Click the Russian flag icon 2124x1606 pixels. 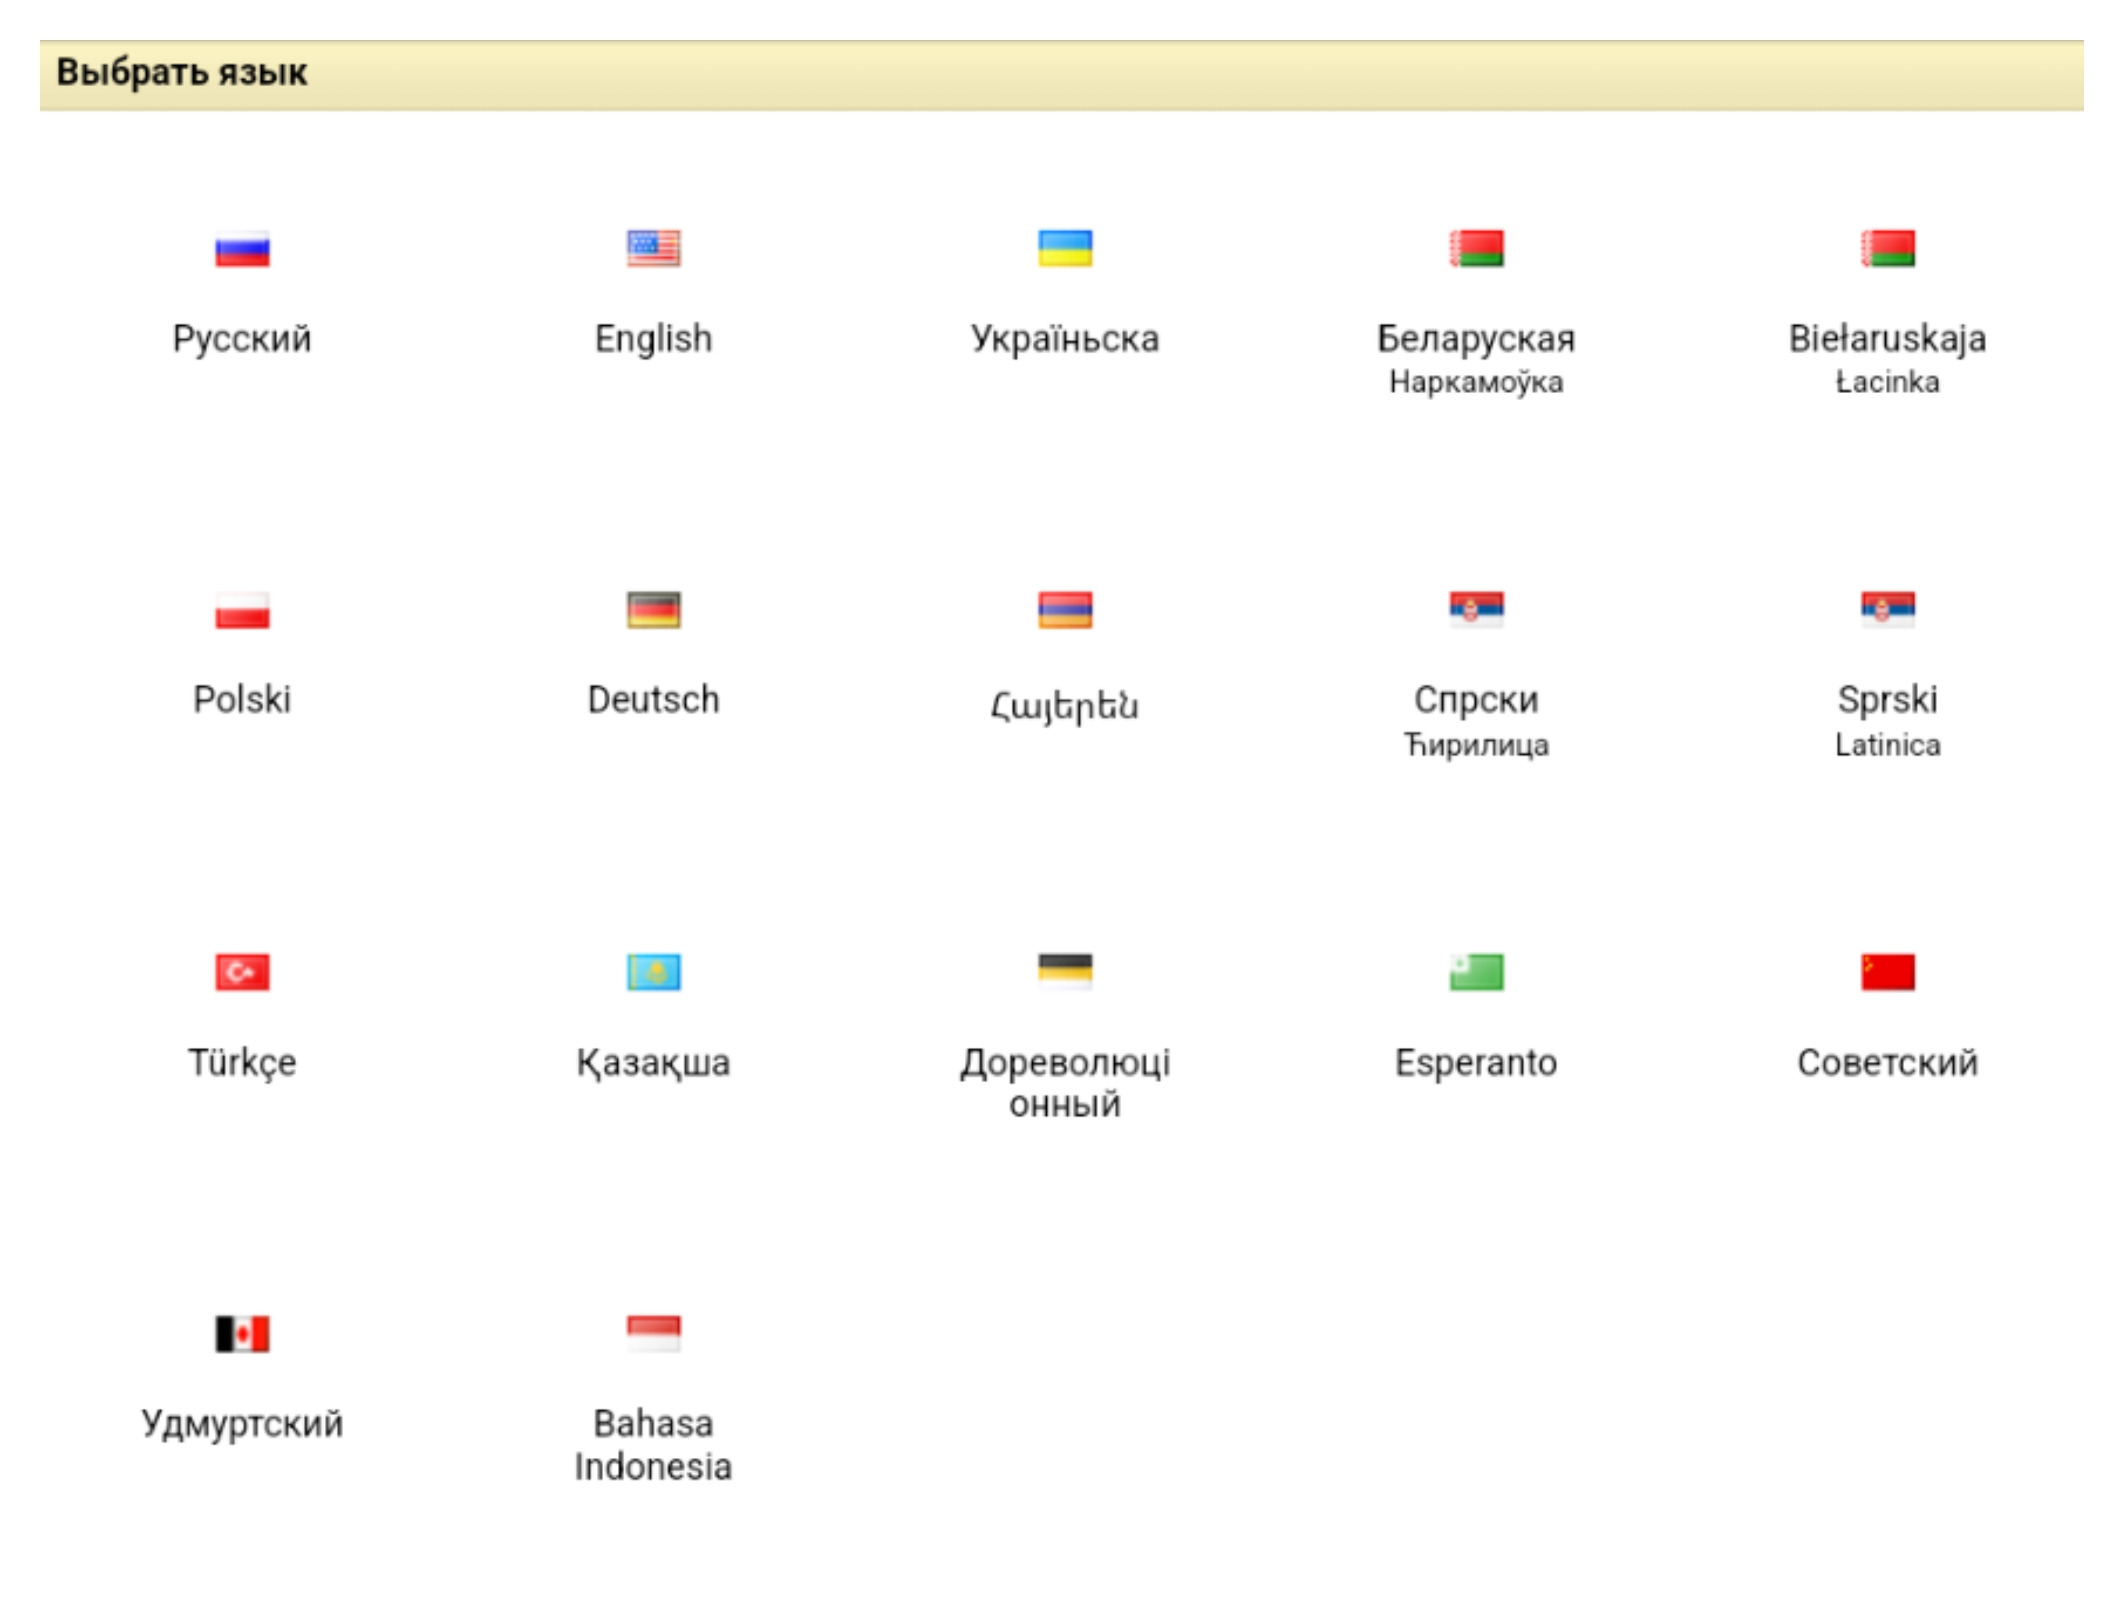click(x=242, y=249)
